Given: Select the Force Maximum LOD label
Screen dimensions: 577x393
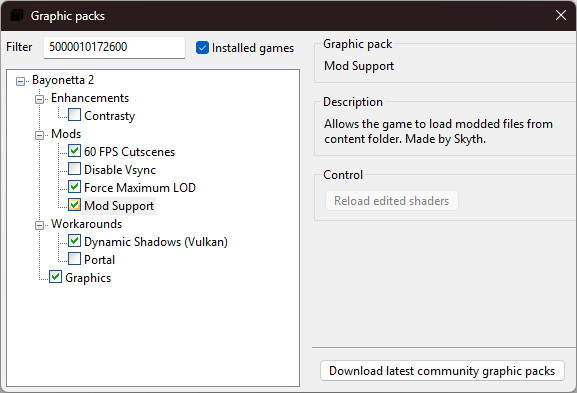Looking at the screenshot, I should [x=140, y=188].
